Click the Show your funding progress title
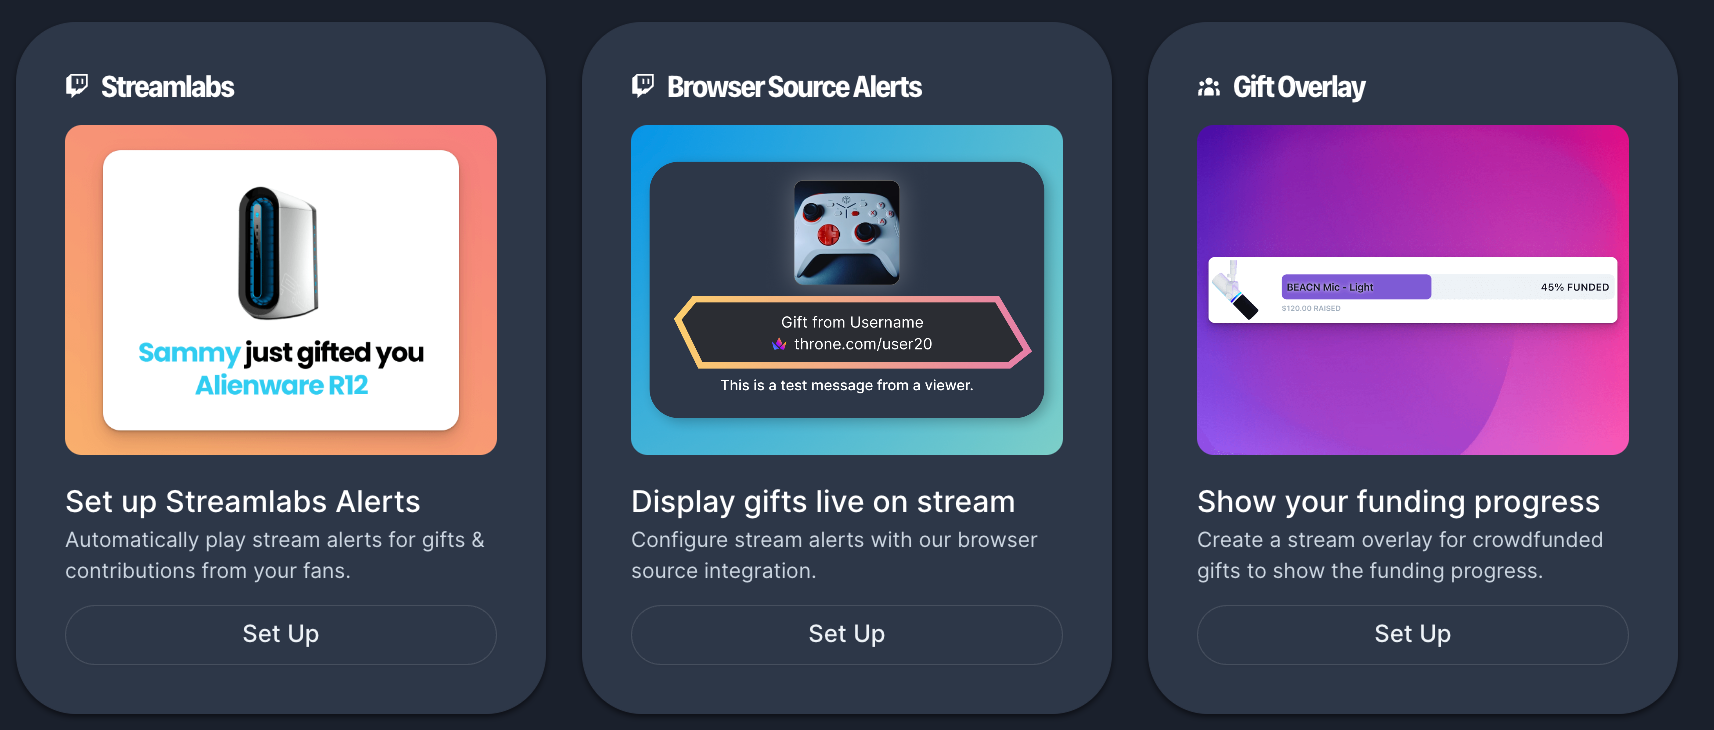The width and height of the screenshot is (1714, 730). (1398, 502)
